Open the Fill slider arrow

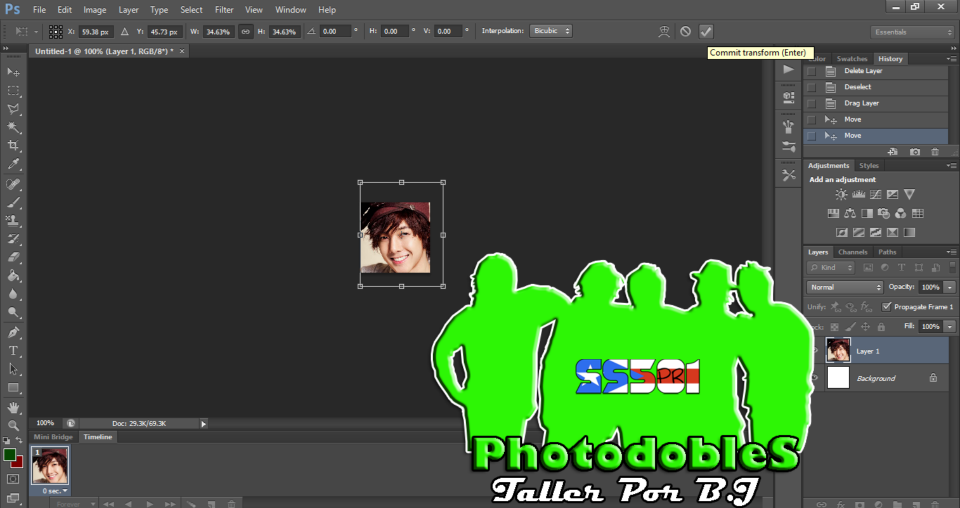pos(950,327)
